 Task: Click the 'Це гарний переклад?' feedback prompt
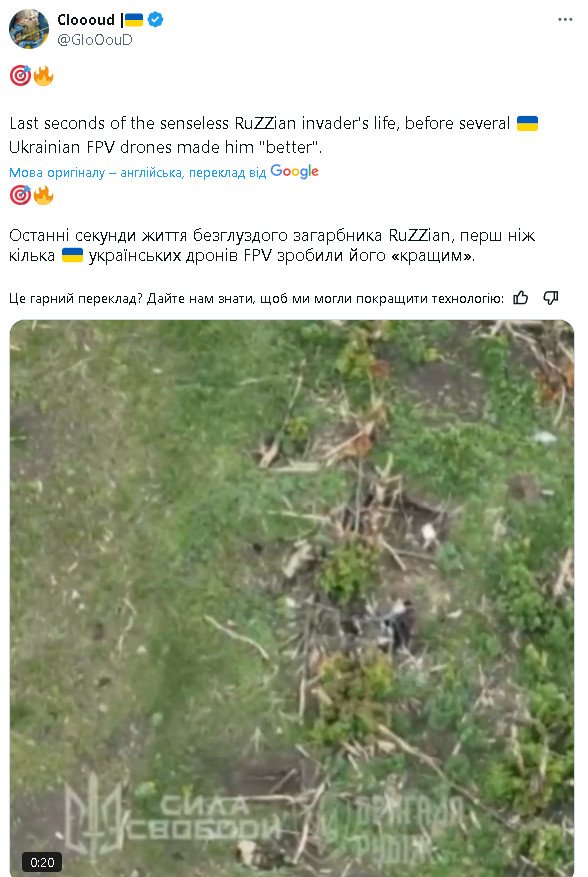click(x=76, y=299)
